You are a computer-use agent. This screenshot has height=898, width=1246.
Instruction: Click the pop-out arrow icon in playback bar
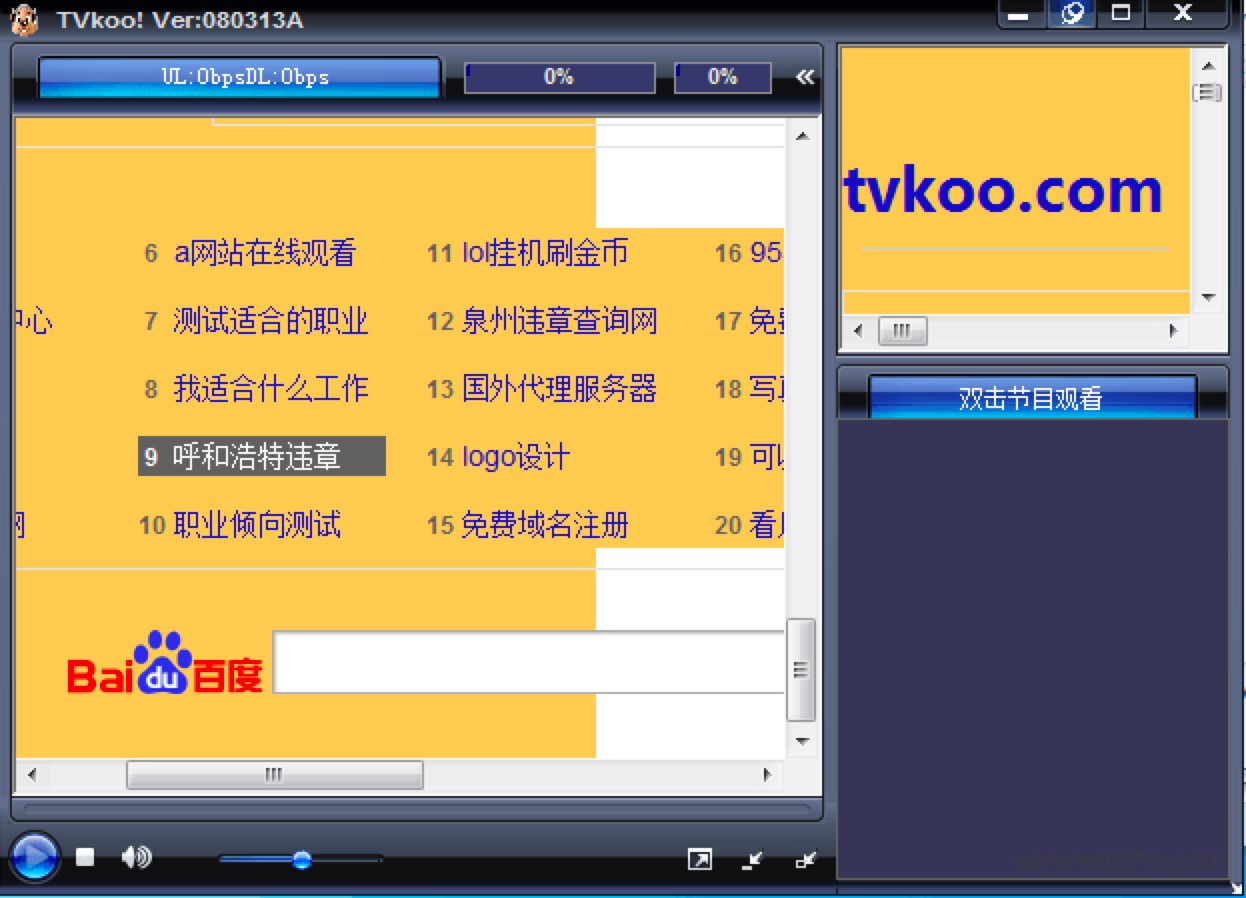coord(701,858)
